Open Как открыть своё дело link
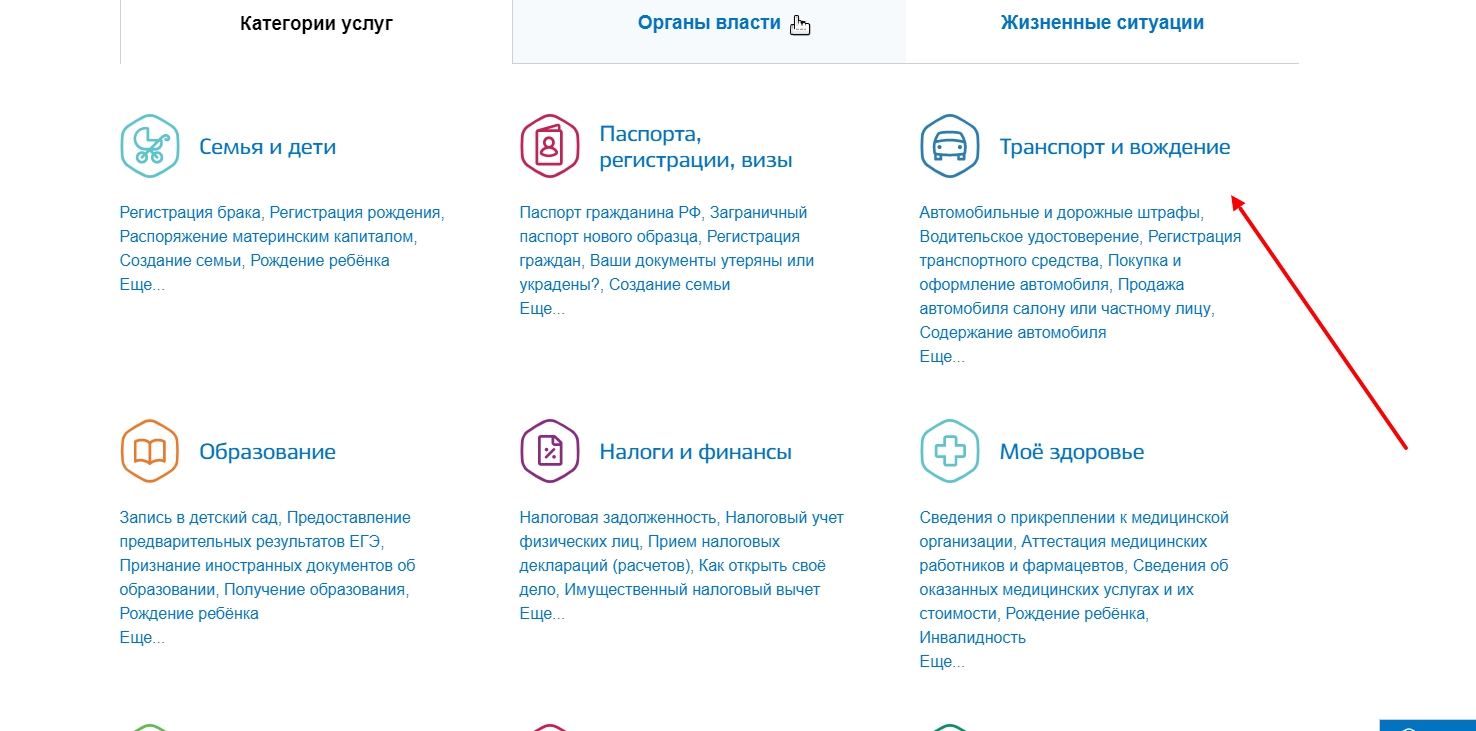This screenshot has height=731, width=1476. click(x=672, y=578)
